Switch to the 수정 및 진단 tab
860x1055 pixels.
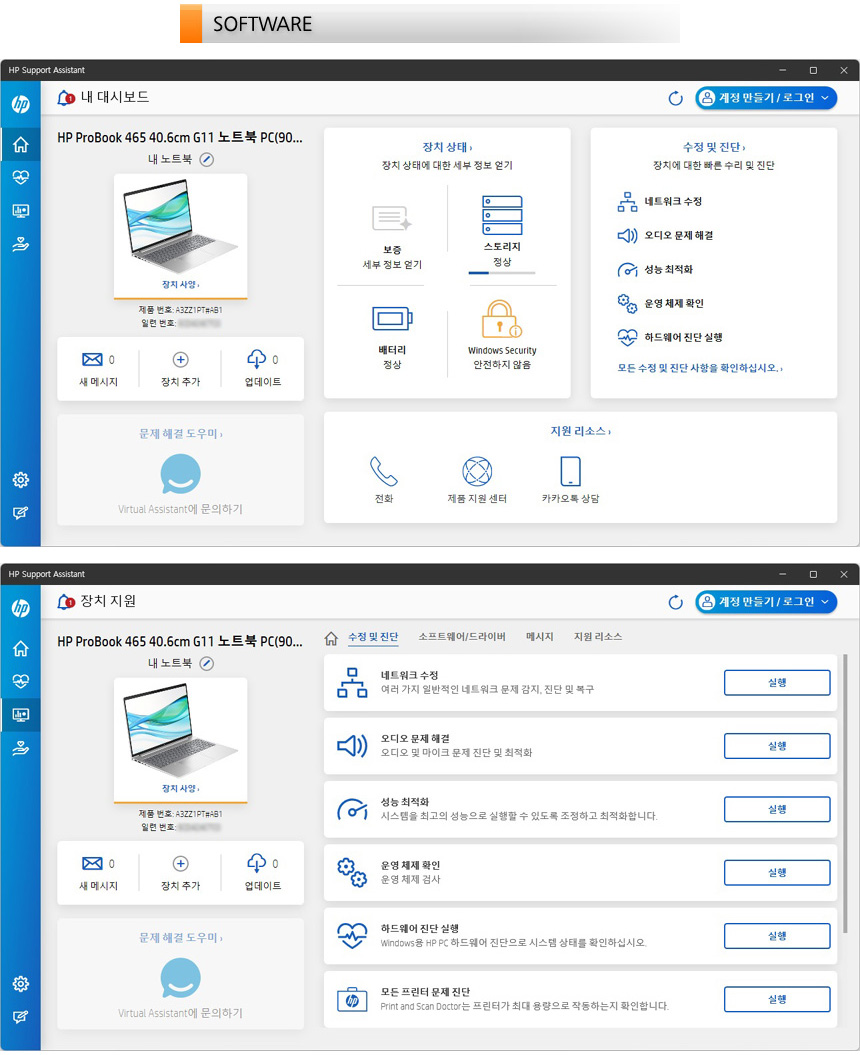pyautogui.click(x=373, y=637)
